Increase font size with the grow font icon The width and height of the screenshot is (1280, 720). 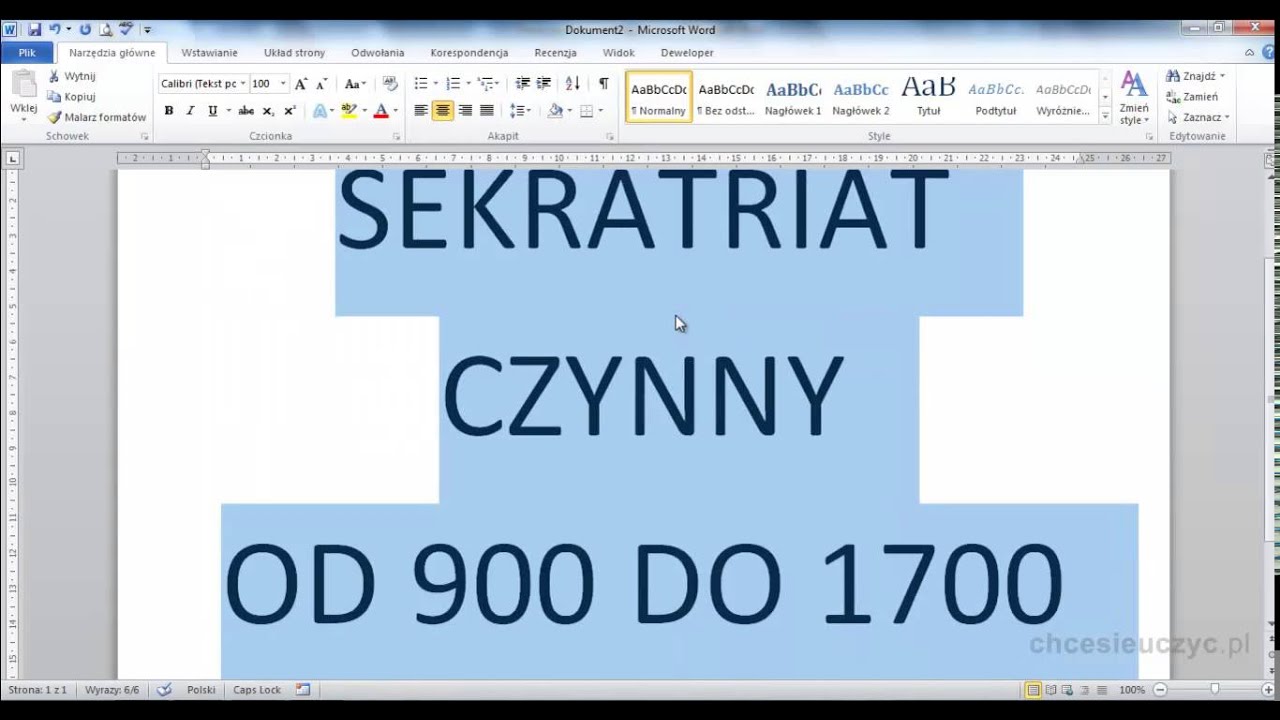tap(301, 84)
